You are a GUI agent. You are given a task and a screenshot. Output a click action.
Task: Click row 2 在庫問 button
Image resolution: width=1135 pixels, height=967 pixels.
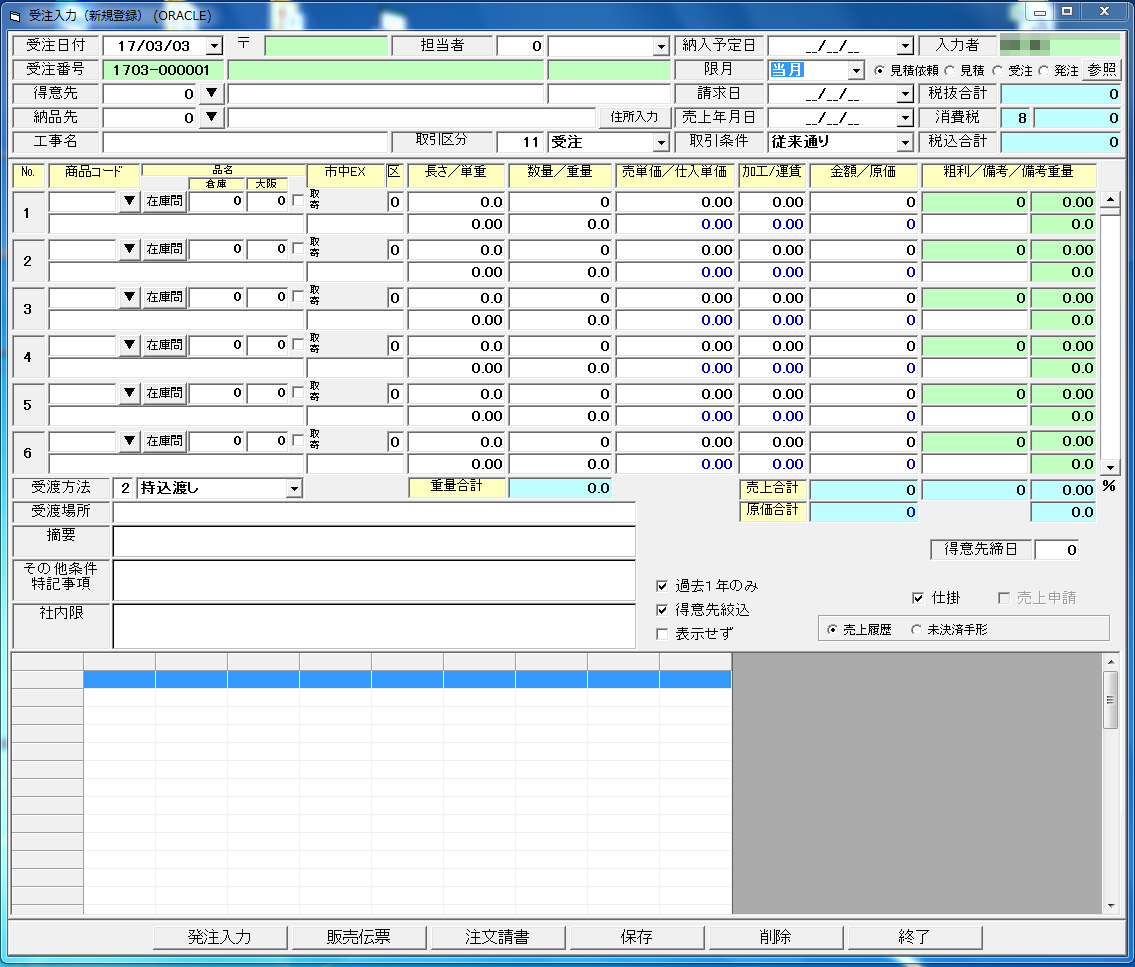point(164,248)
